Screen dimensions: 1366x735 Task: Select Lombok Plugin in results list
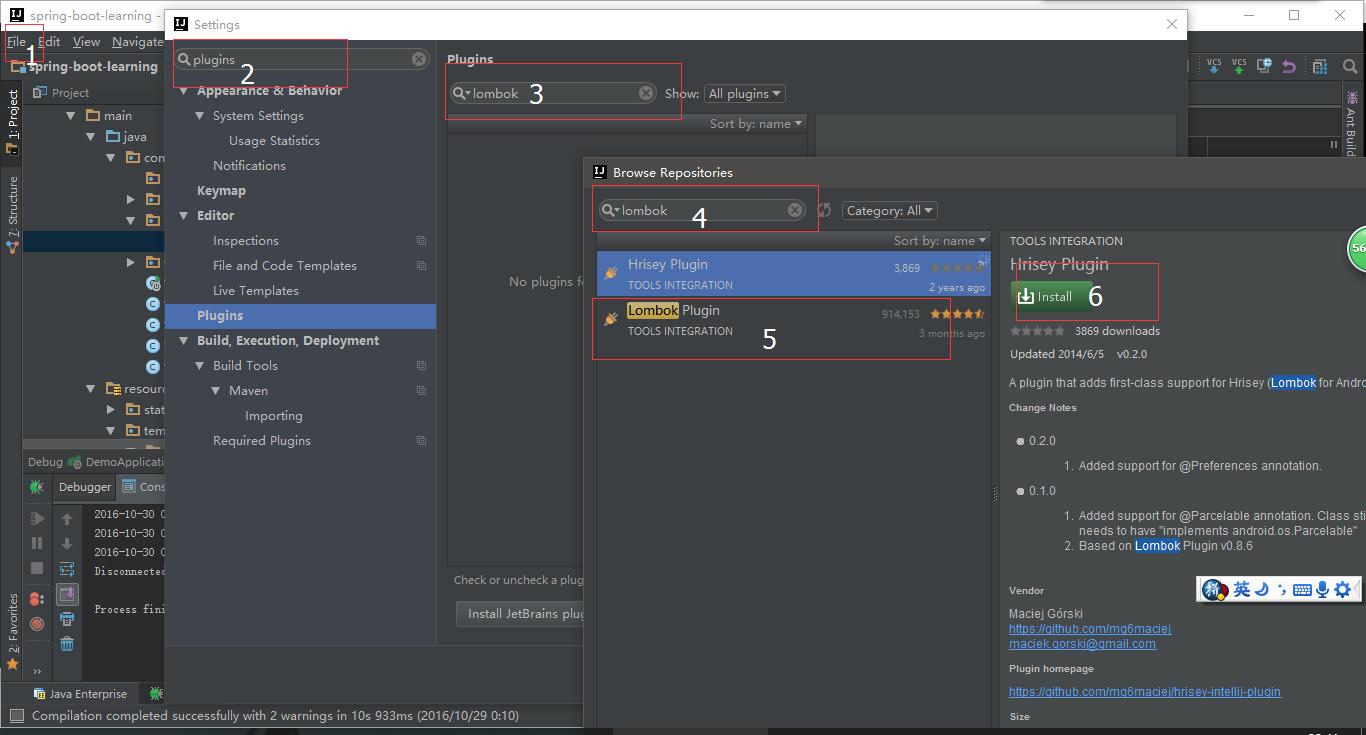793,320
